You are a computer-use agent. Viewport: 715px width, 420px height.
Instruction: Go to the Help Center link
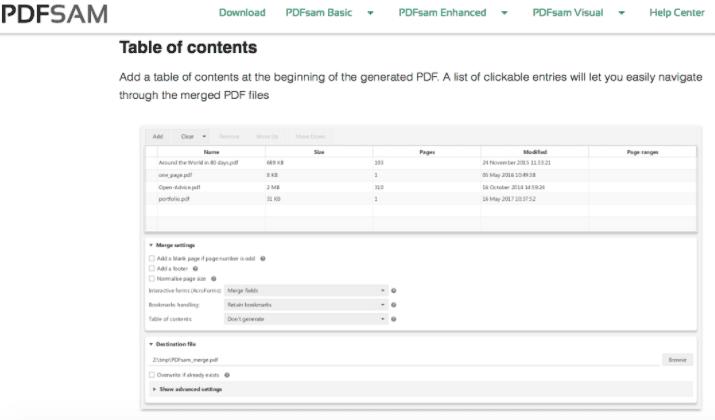point(677,13)
